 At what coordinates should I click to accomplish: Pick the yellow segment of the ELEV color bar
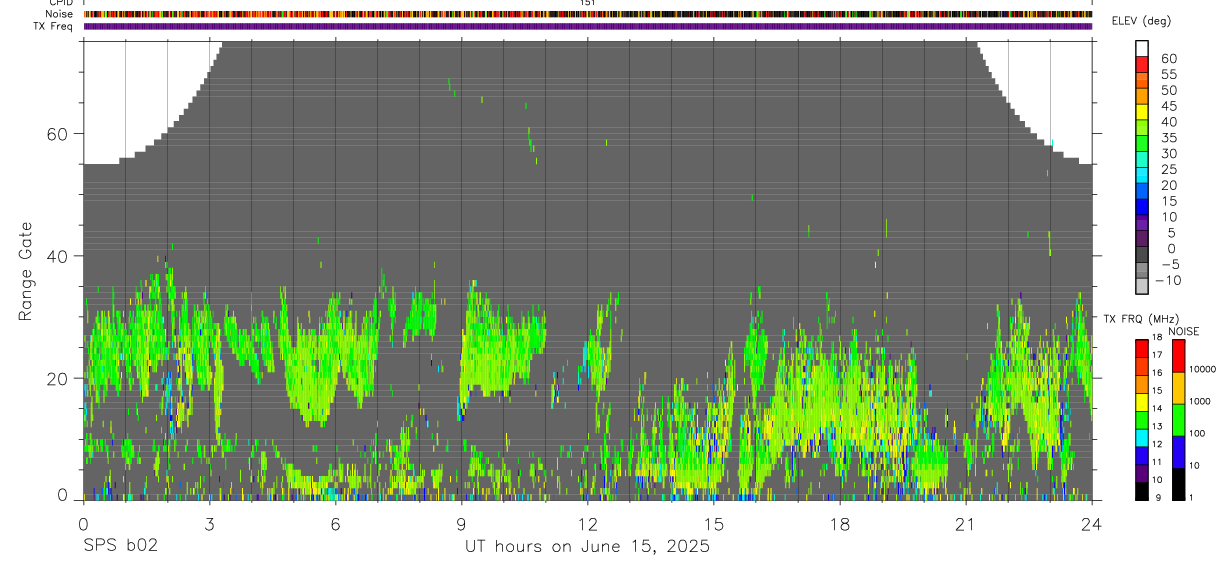(x=1142, y=112)
